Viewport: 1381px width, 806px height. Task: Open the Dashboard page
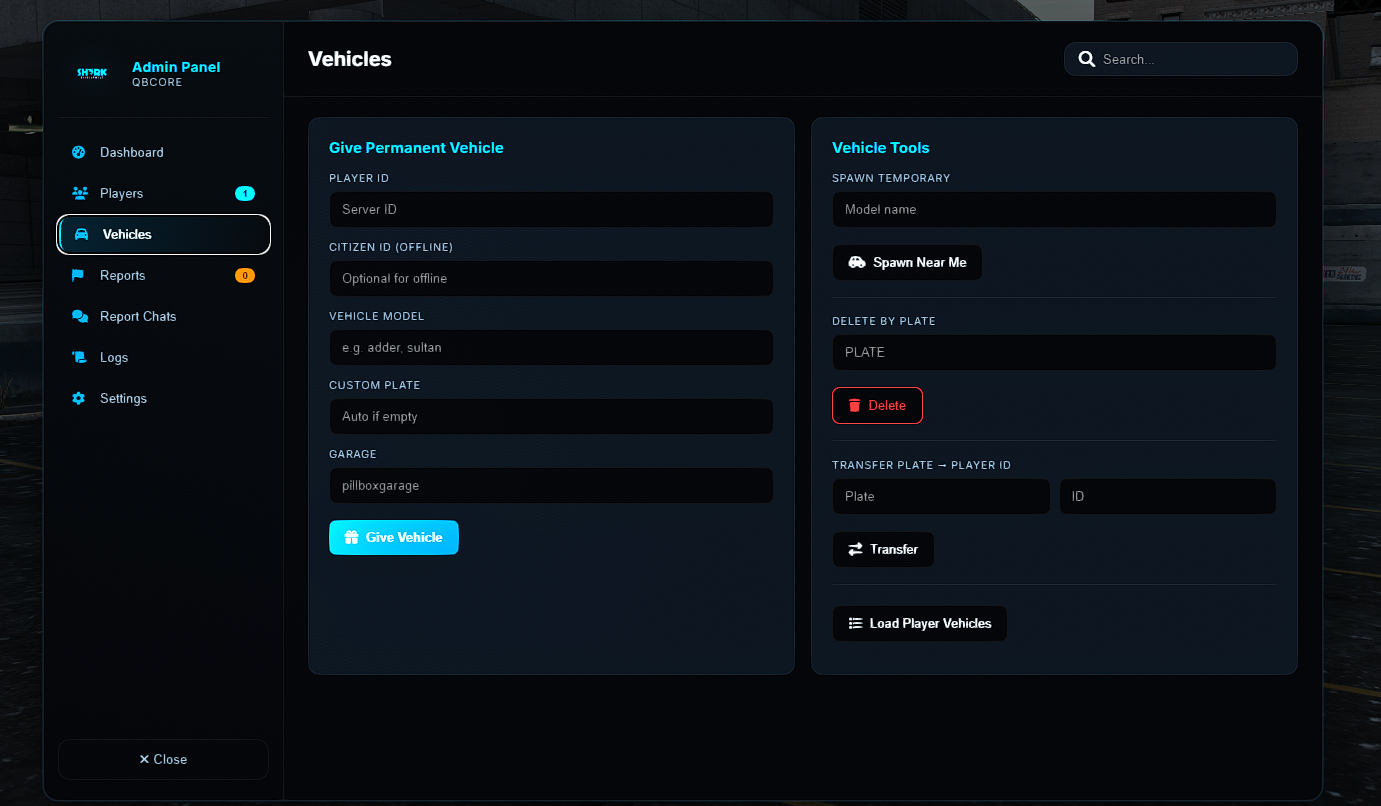point(164,152)
